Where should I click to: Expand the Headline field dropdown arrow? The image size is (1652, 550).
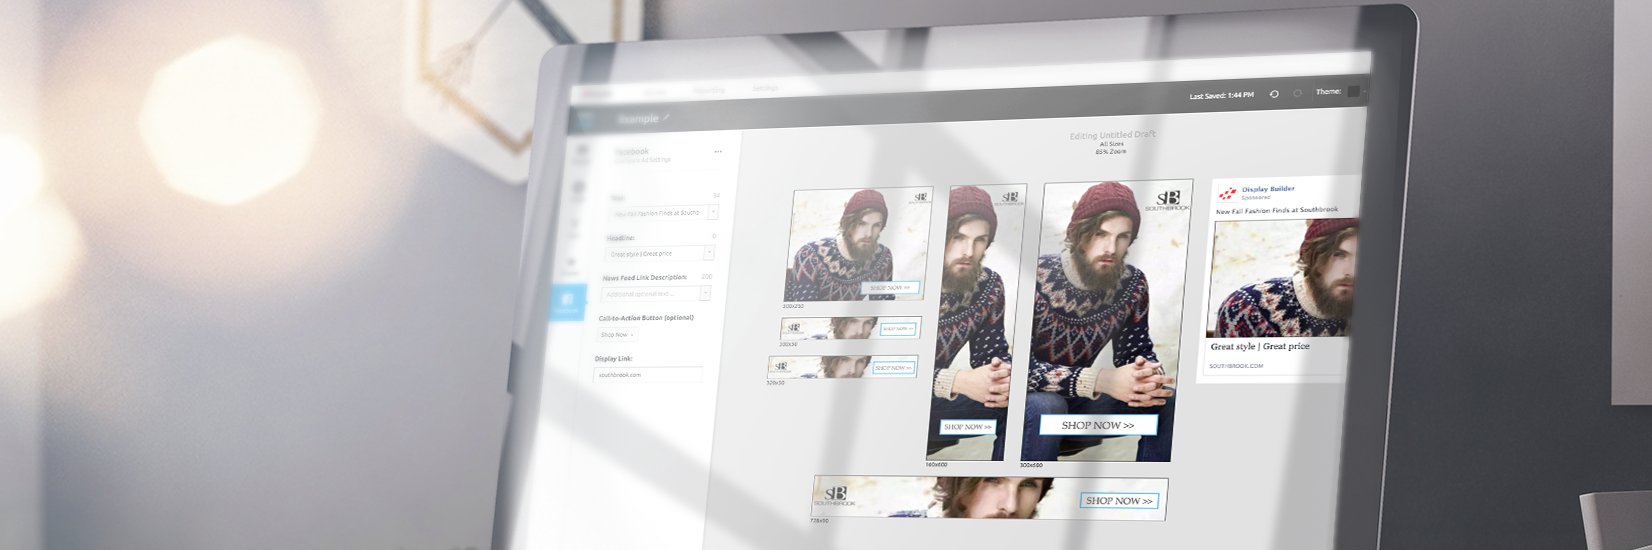709,253
